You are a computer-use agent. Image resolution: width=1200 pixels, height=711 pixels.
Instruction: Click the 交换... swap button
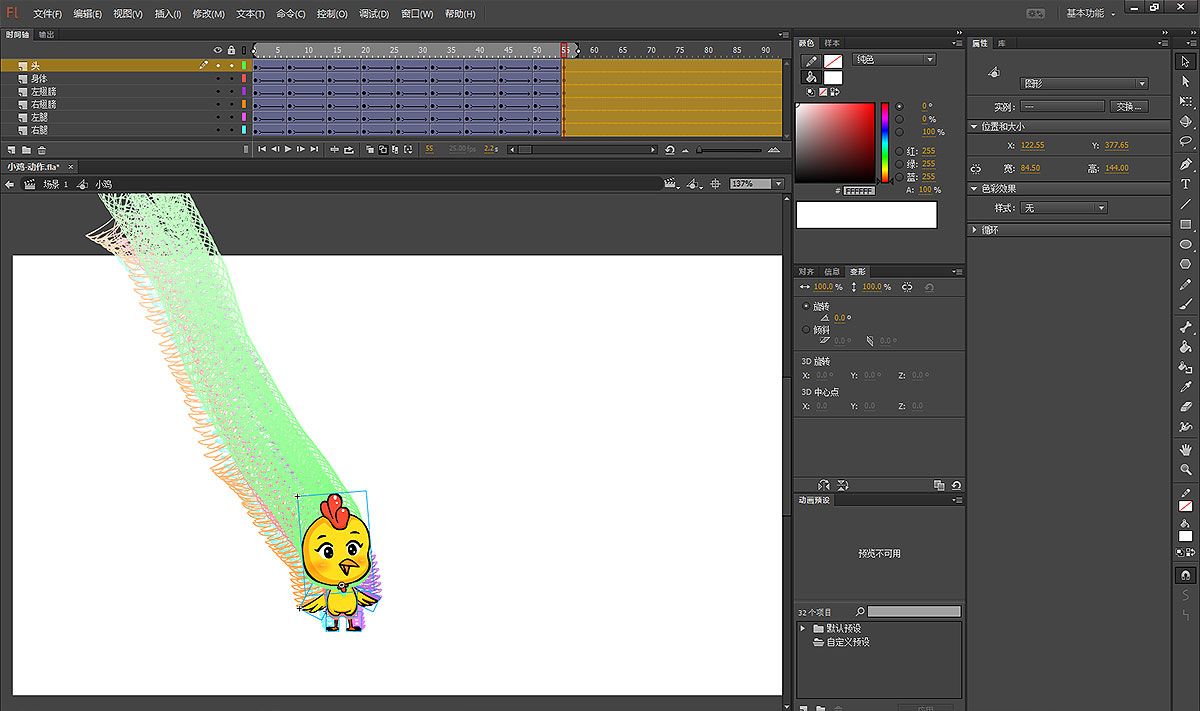tap(1128, 106)
